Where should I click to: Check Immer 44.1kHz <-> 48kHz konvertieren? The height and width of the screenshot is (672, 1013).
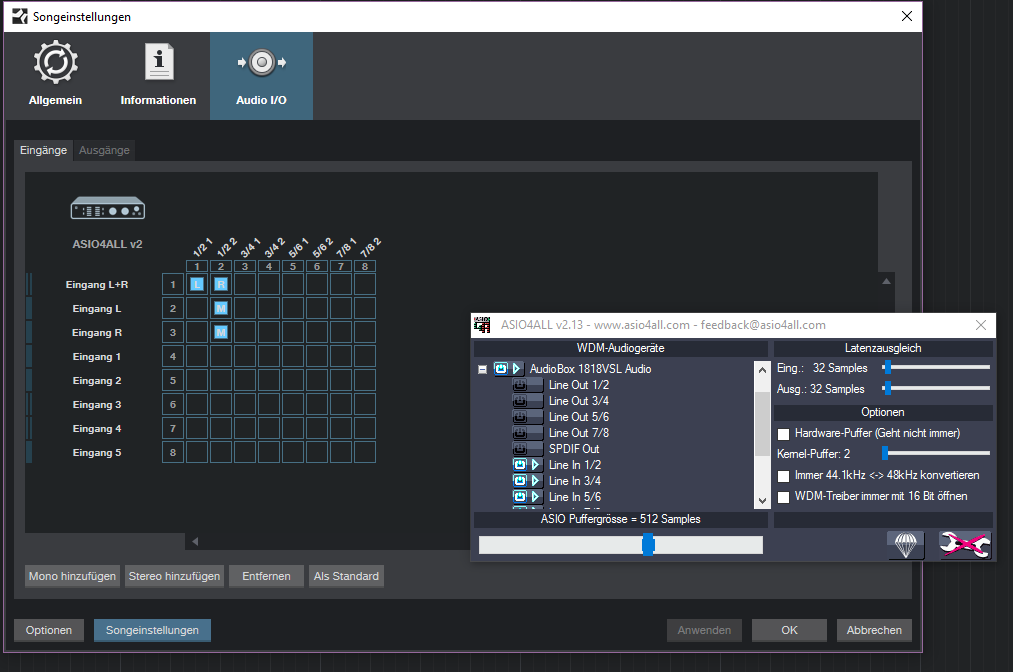(784, 475)
